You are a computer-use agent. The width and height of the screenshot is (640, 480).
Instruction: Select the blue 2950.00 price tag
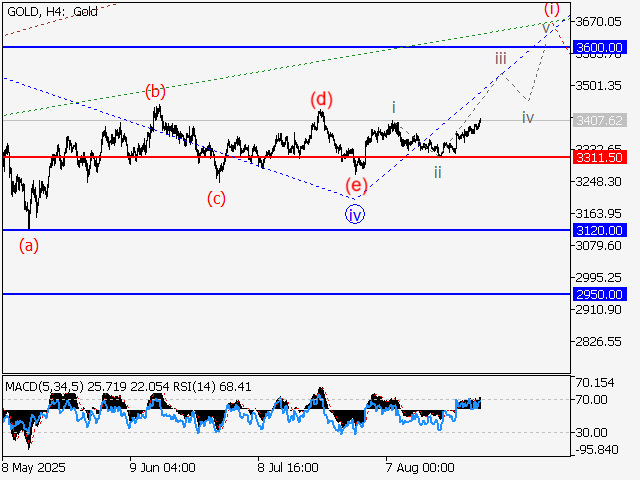tap(600, 294)
